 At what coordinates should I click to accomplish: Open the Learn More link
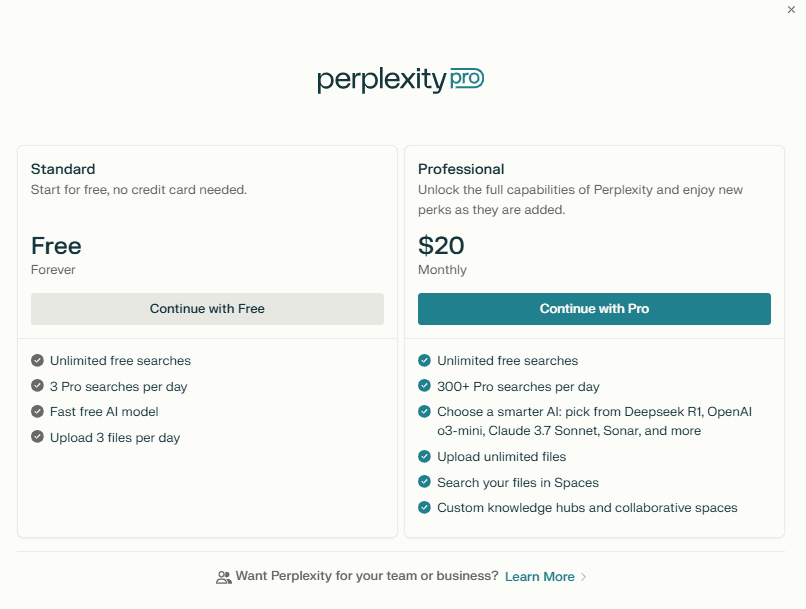coord(540,577)
